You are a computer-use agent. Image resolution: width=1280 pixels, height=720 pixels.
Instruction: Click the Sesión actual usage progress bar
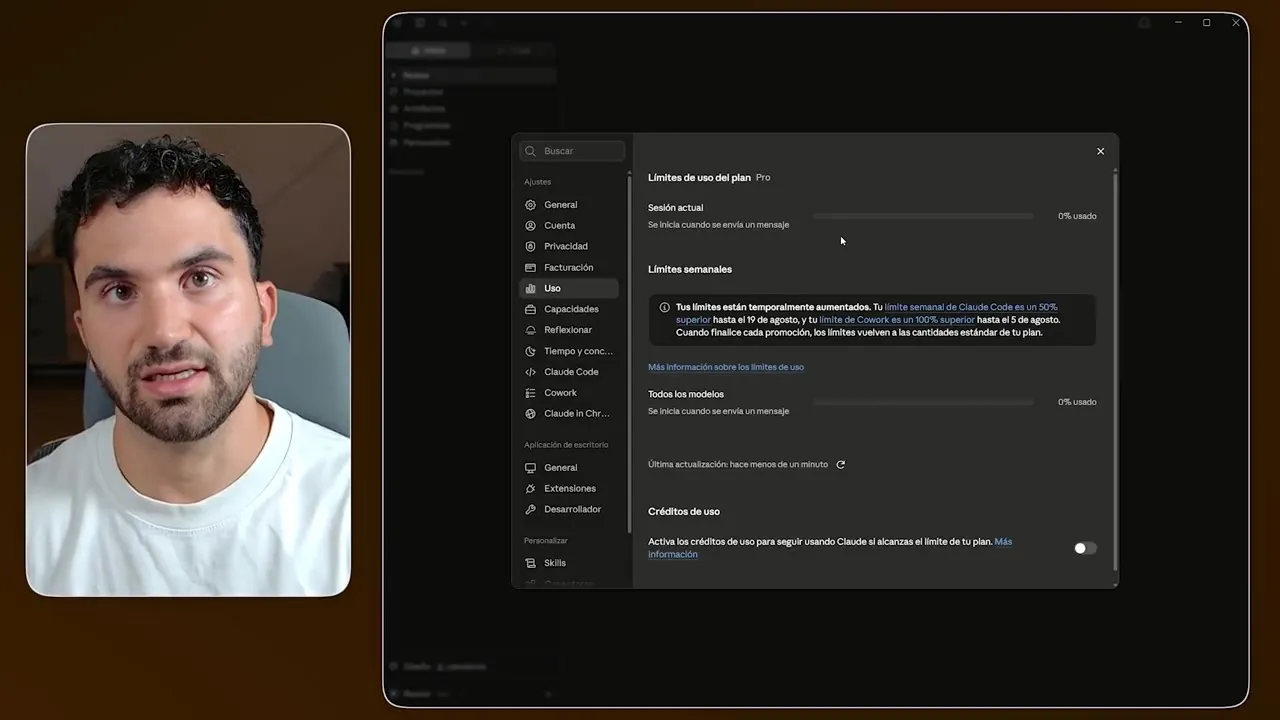coord(923,216)
